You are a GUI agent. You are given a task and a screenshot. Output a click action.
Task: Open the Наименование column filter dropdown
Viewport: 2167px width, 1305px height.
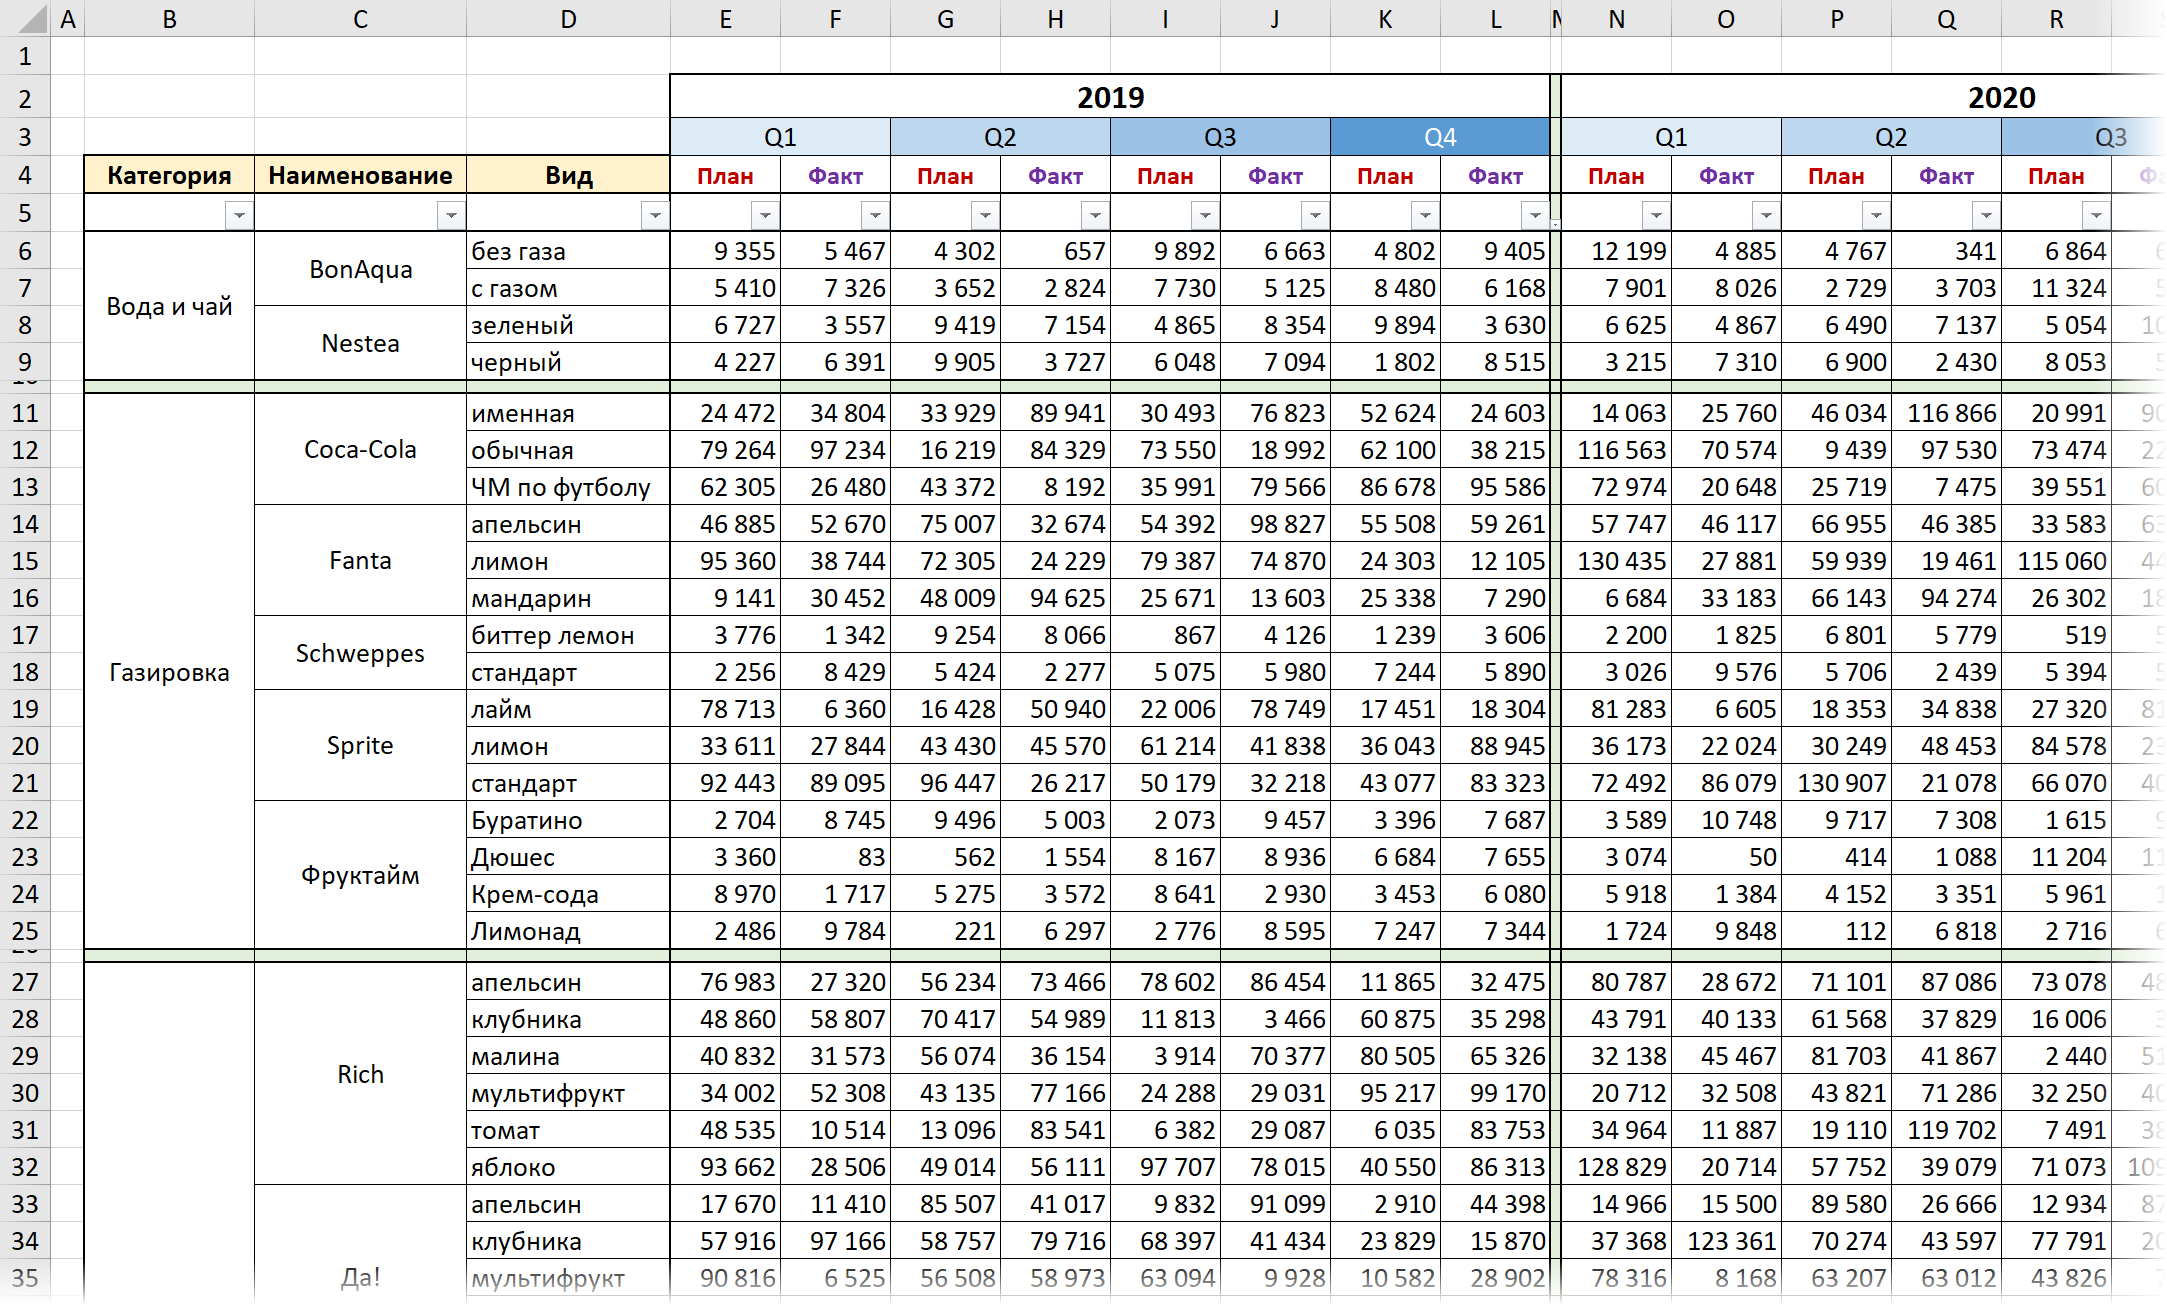pyautogui.click(x=451, y=215)
